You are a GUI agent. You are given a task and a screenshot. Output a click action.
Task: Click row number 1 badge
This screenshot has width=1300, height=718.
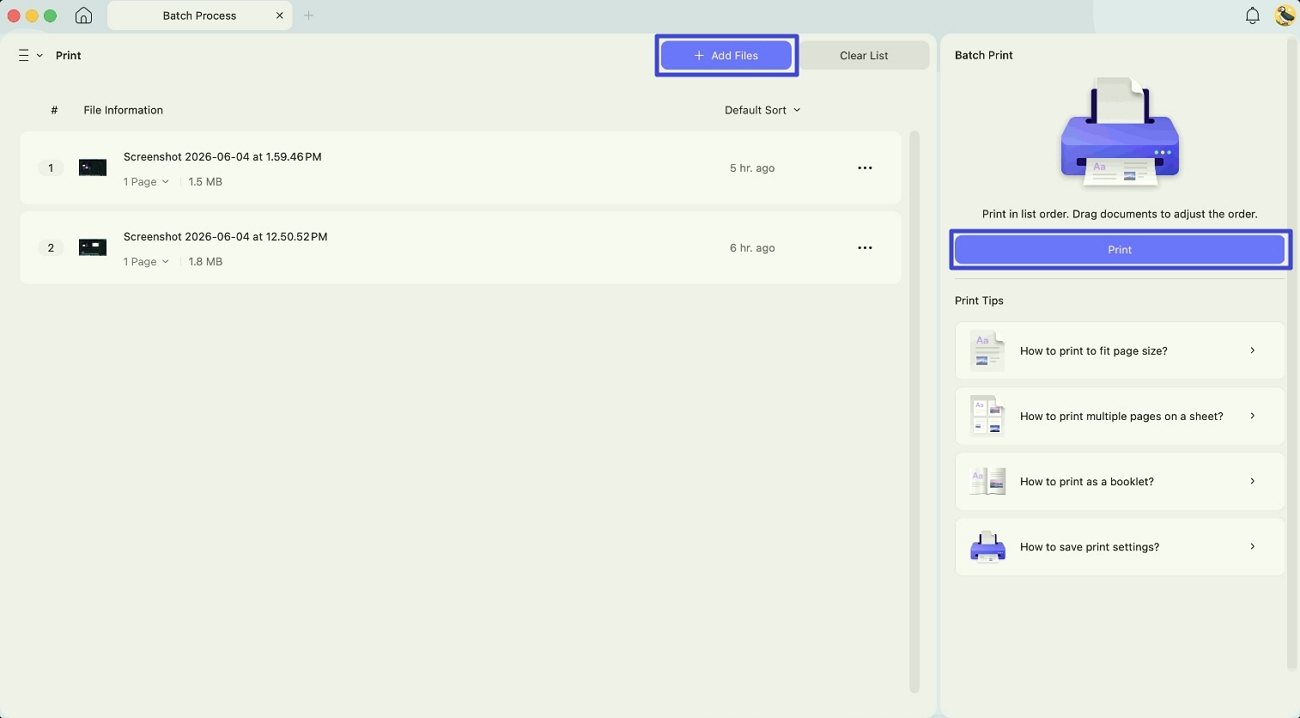pos(50,168)
